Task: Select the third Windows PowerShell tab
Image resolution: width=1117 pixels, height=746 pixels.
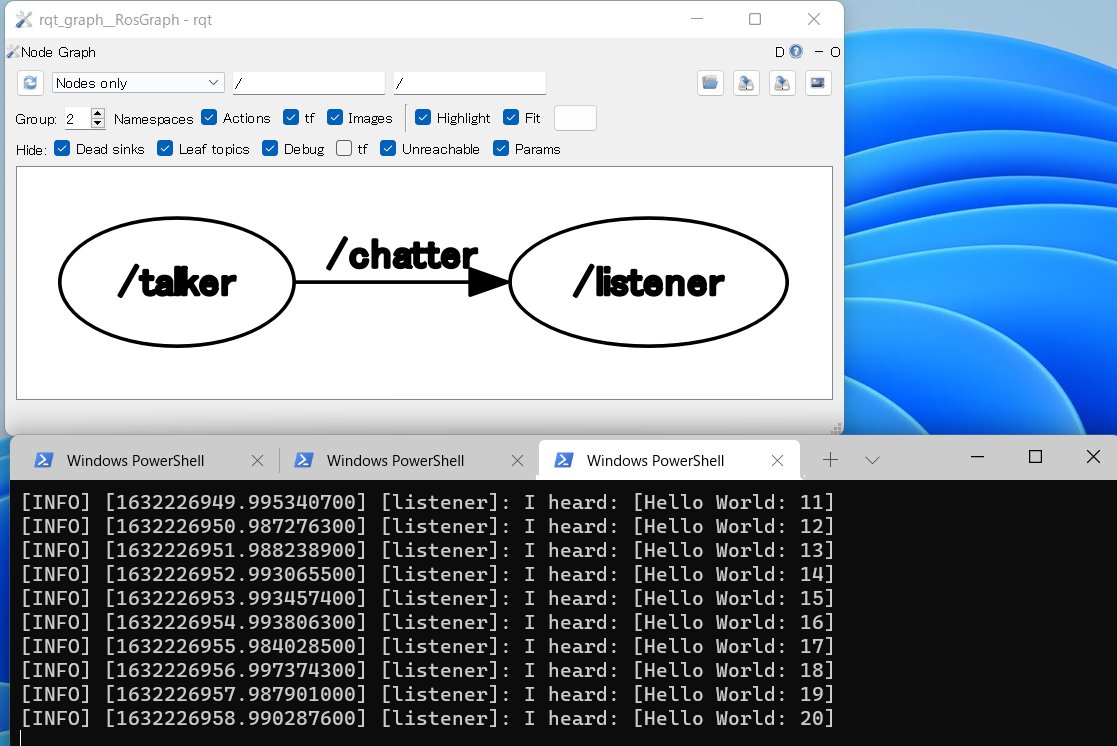Action: [x=669, y=460]
